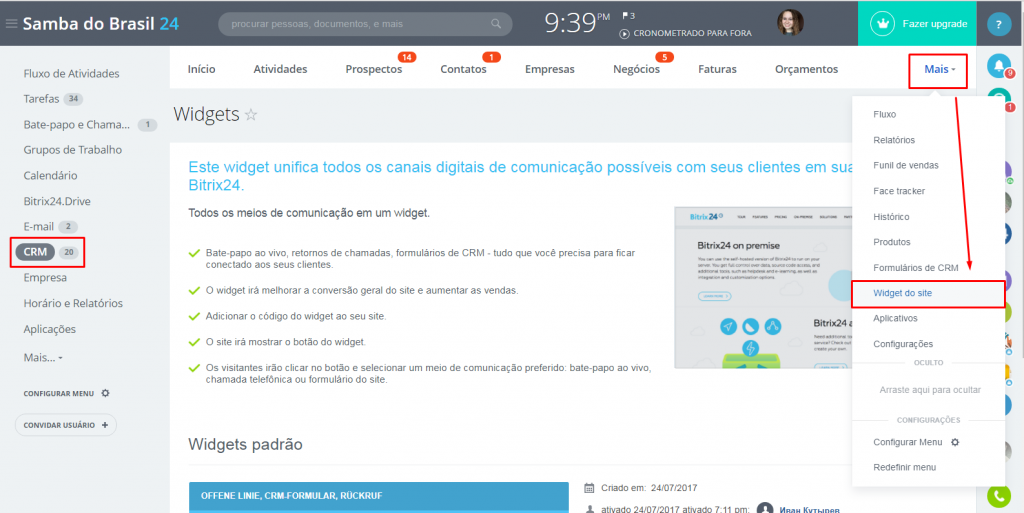Image resolution: width=1024 pixels, height=513 pixels.
Task: Click the green phone call button
Action: click(x=999, y=495)
